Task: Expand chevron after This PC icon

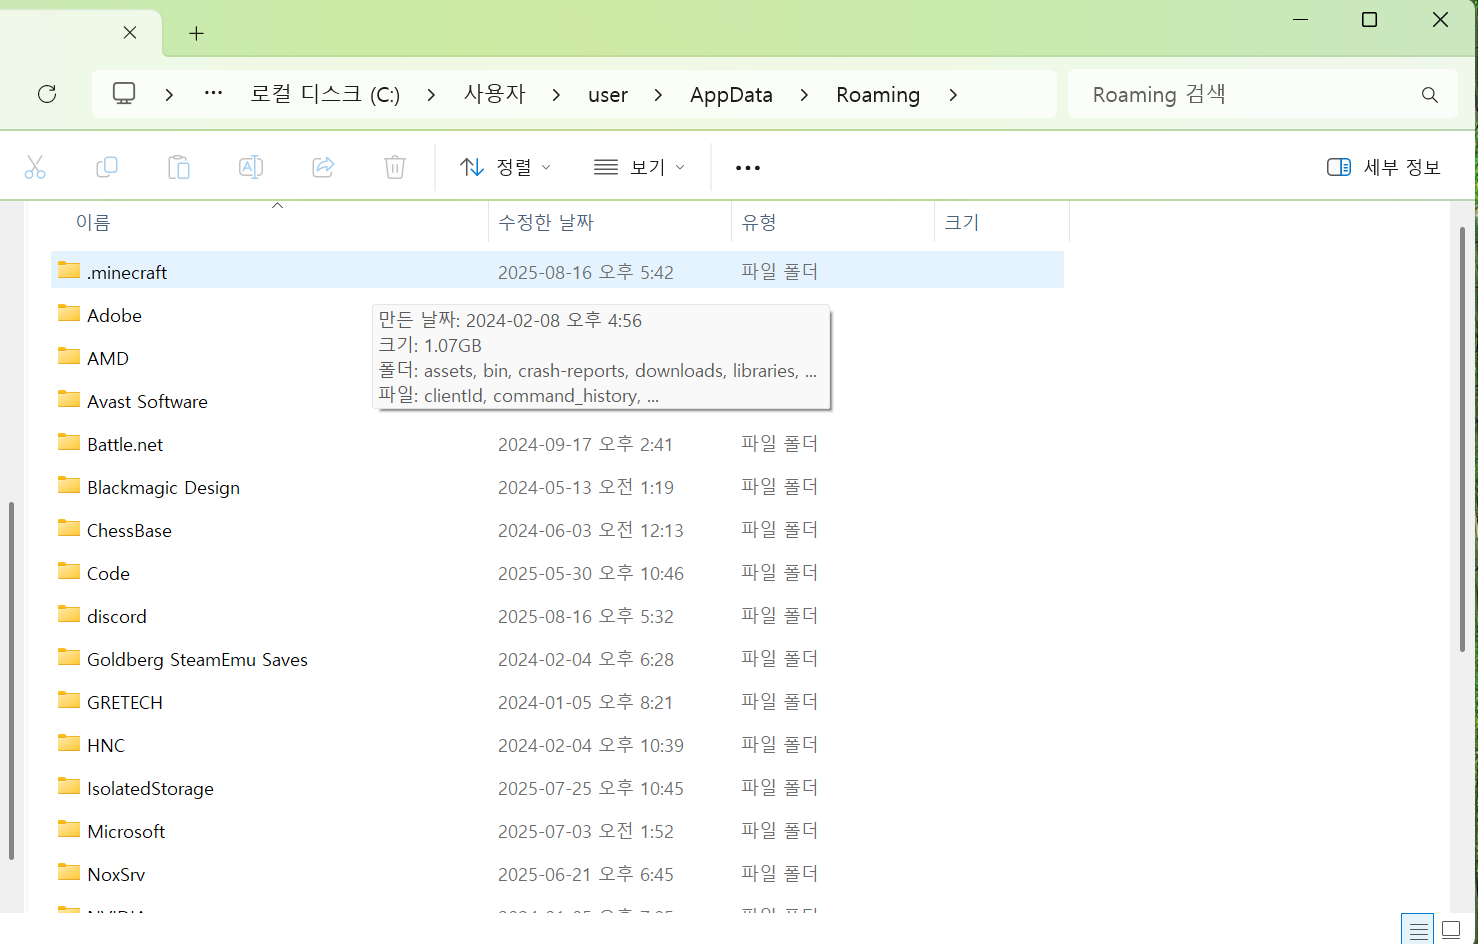Action: point(169,95)
